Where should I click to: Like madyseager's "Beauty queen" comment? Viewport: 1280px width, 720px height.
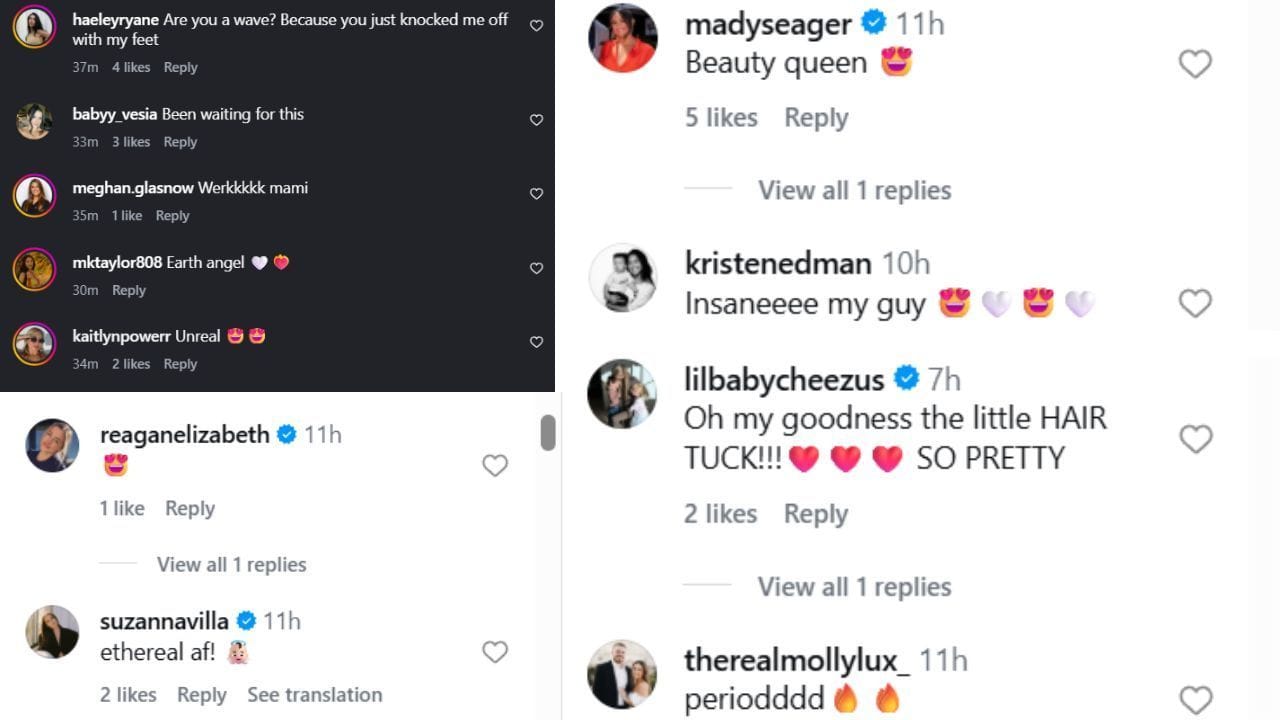coord(1195,63)
